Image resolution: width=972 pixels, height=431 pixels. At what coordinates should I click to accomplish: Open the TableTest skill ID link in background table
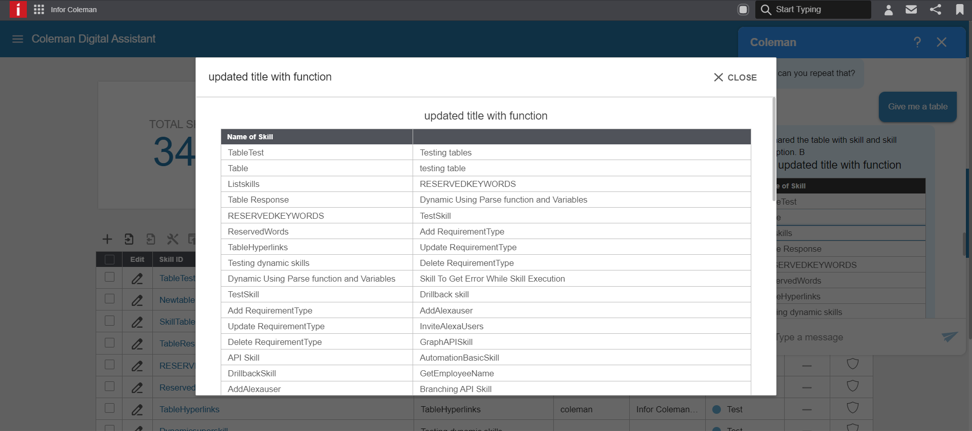177,278
